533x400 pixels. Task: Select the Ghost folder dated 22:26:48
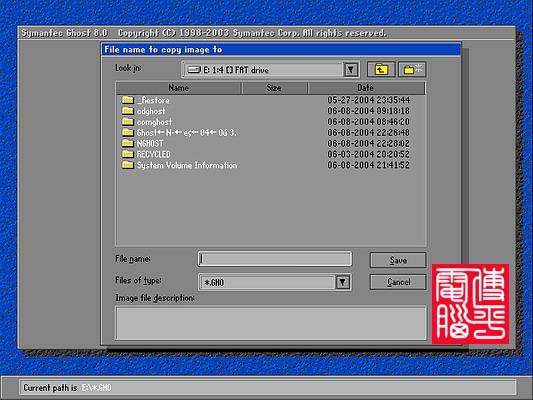click(179, 133)
